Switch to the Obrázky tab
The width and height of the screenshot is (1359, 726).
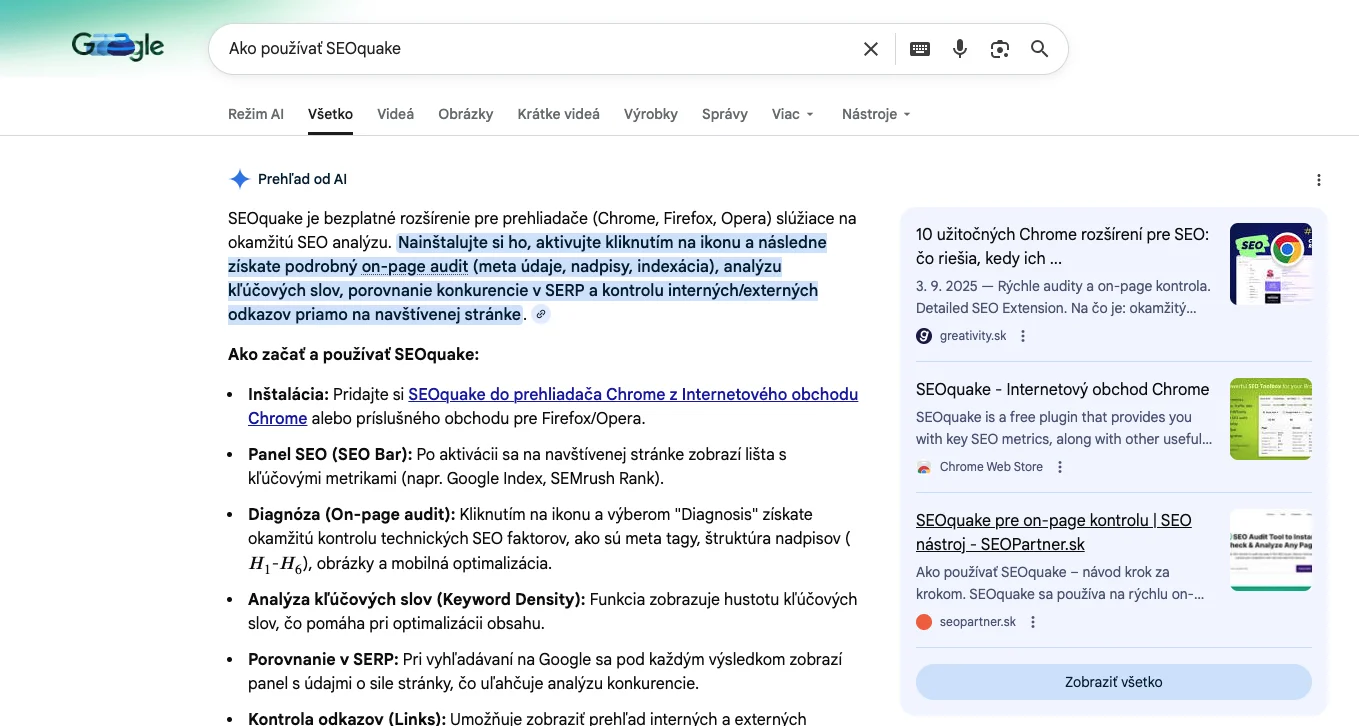click(x=465, y=114)
